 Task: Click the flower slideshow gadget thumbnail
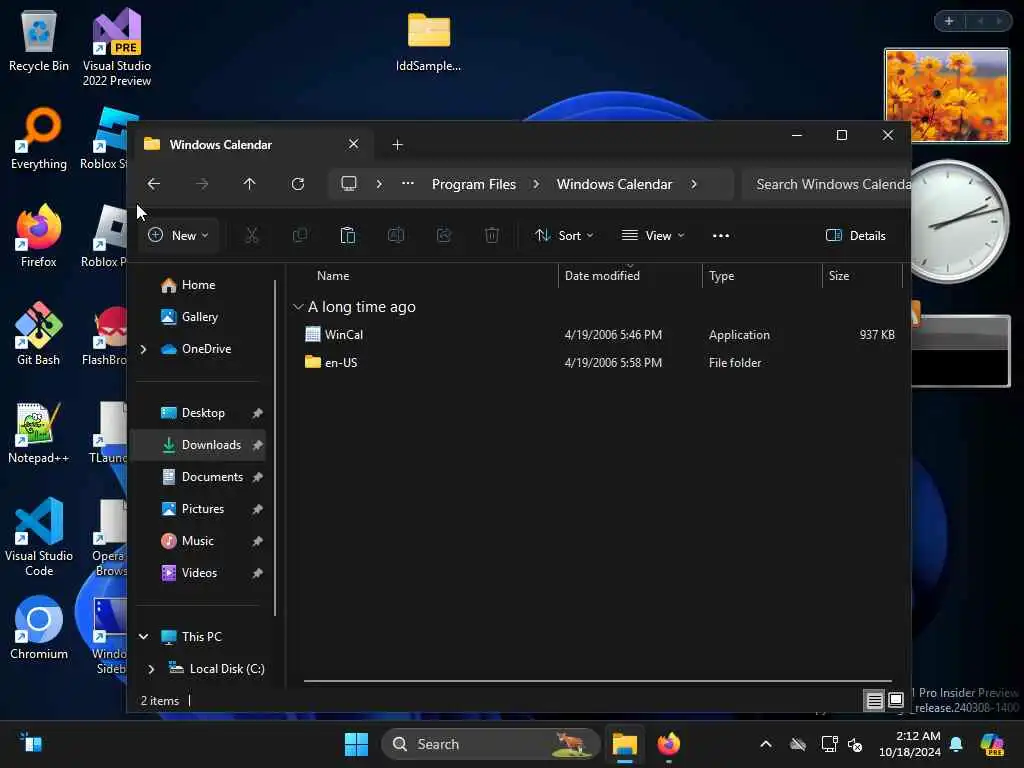946,95
